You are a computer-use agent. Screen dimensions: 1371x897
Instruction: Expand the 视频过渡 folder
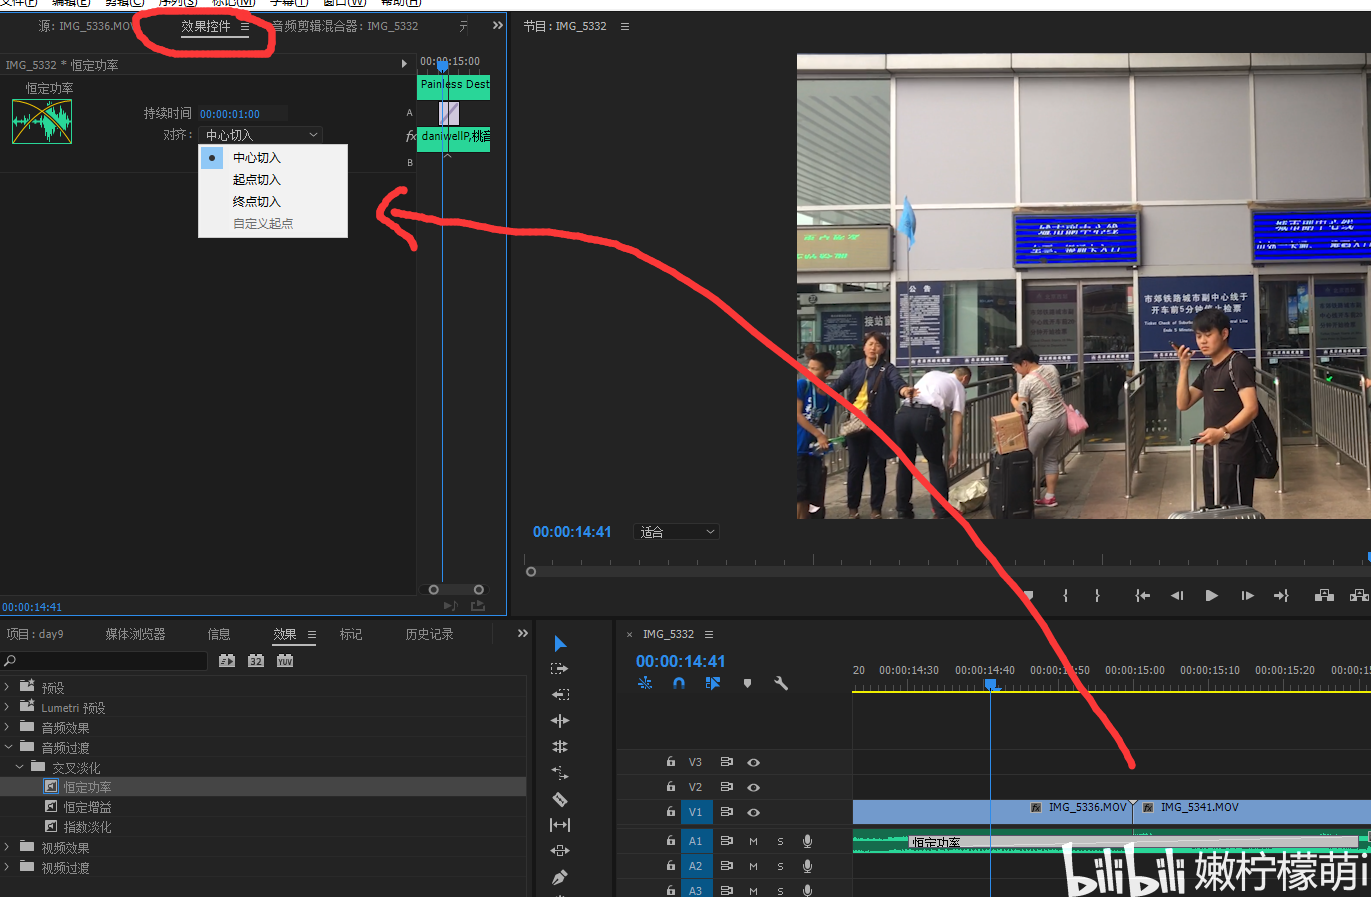pos(7,867)
